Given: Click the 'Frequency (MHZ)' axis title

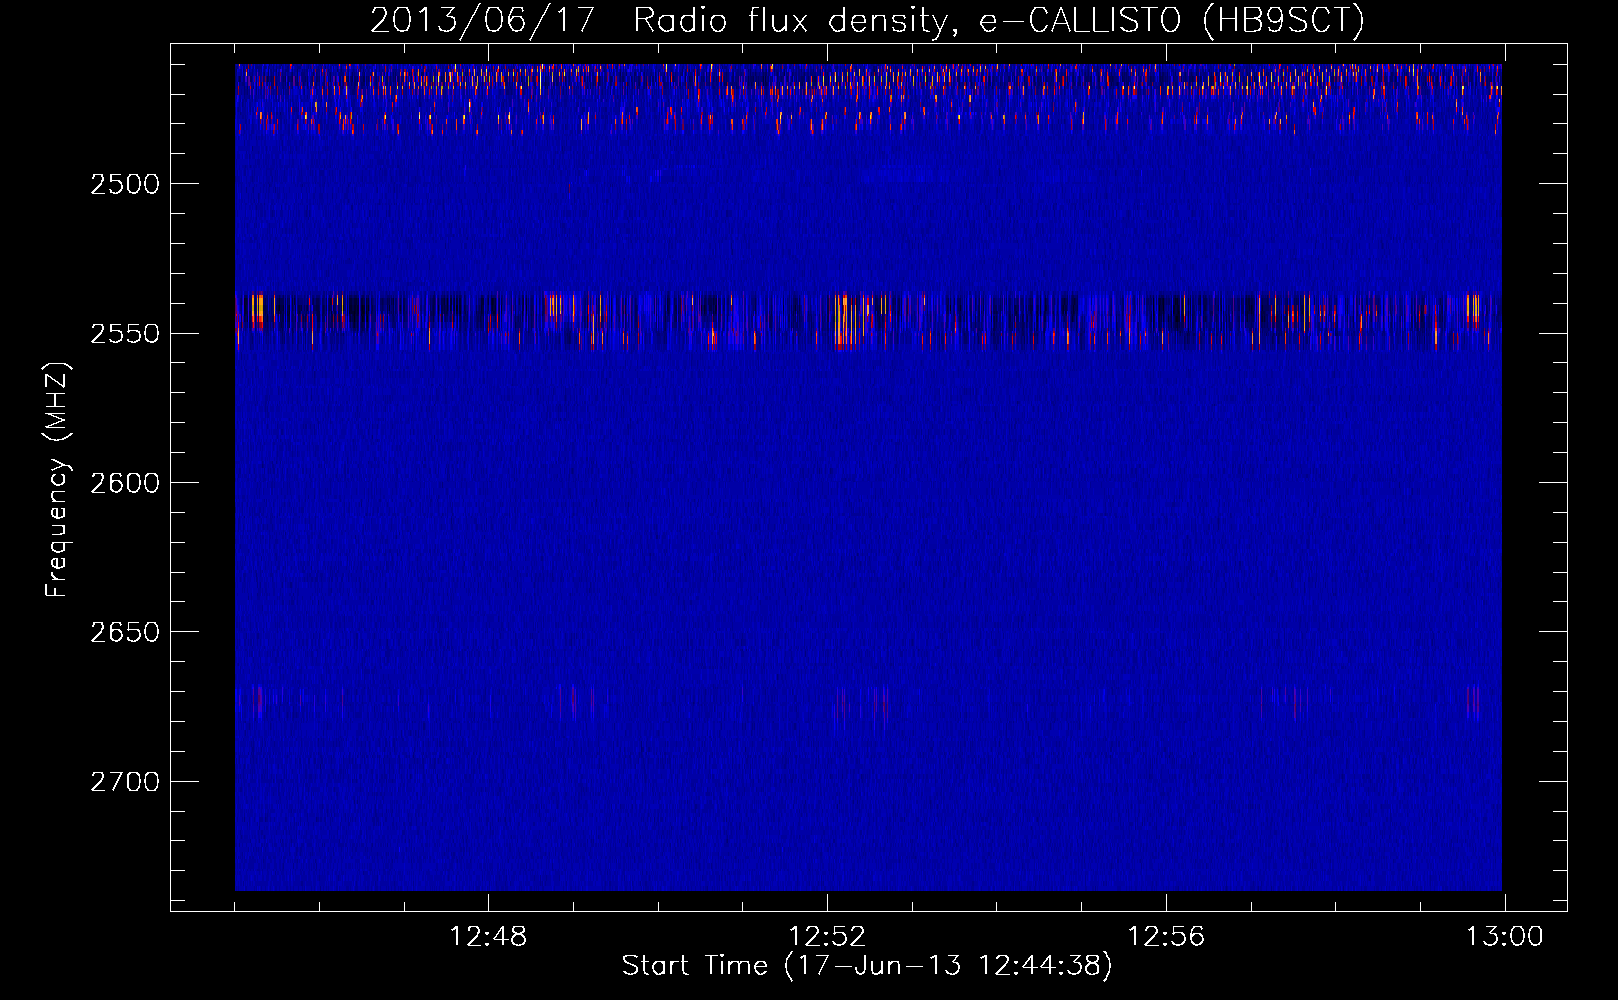Looking at the screenshot, I should tap(57, 480).
